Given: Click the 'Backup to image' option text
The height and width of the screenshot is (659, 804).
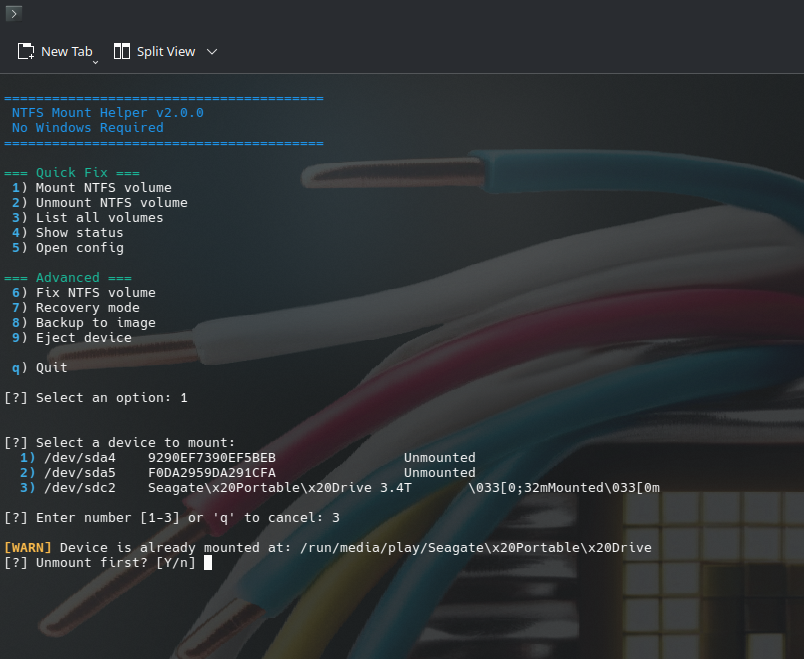Looking at the screenshot, I should pyautogui.click(x=96, y=322).
